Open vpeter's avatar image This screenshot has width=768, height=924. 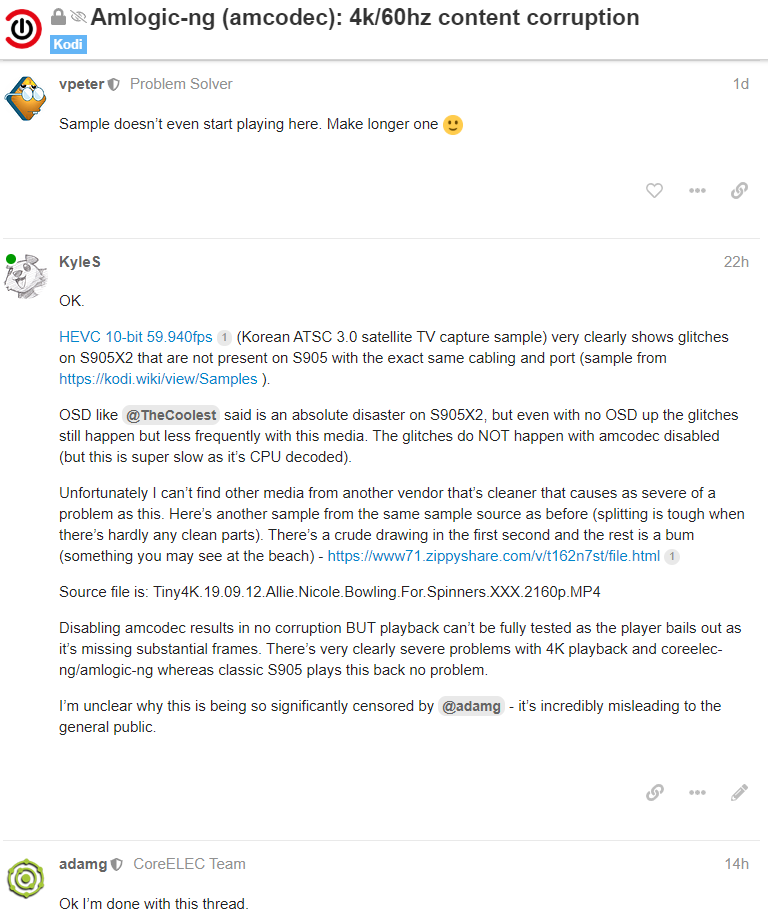[x=26, y=99]
